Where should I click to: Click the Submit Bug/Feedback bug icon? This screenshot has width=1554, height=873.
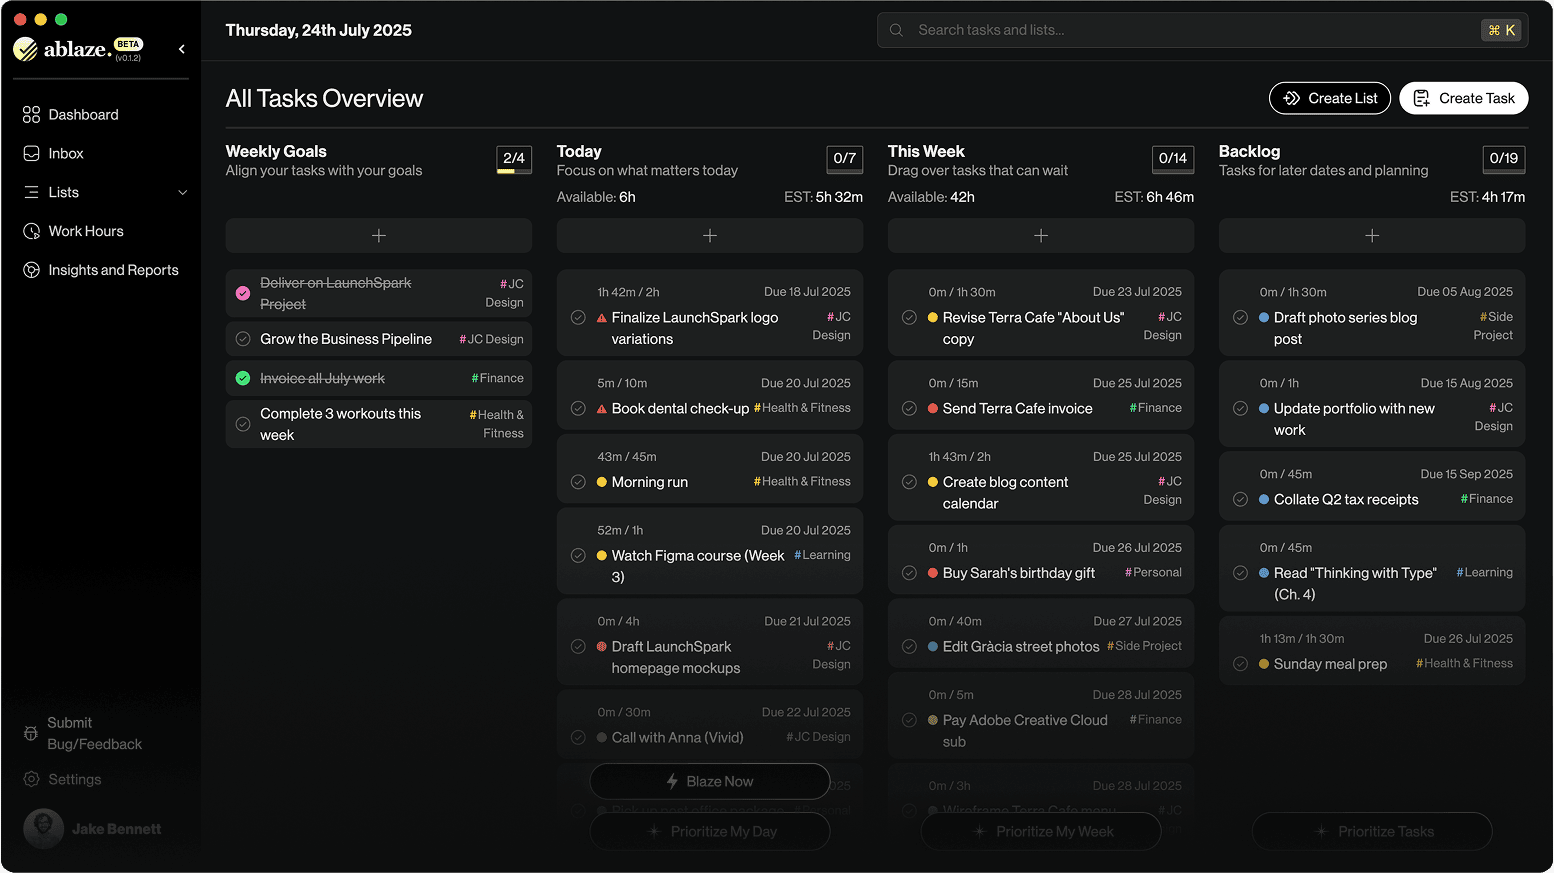pyautogui.click(x=31, y=734)
